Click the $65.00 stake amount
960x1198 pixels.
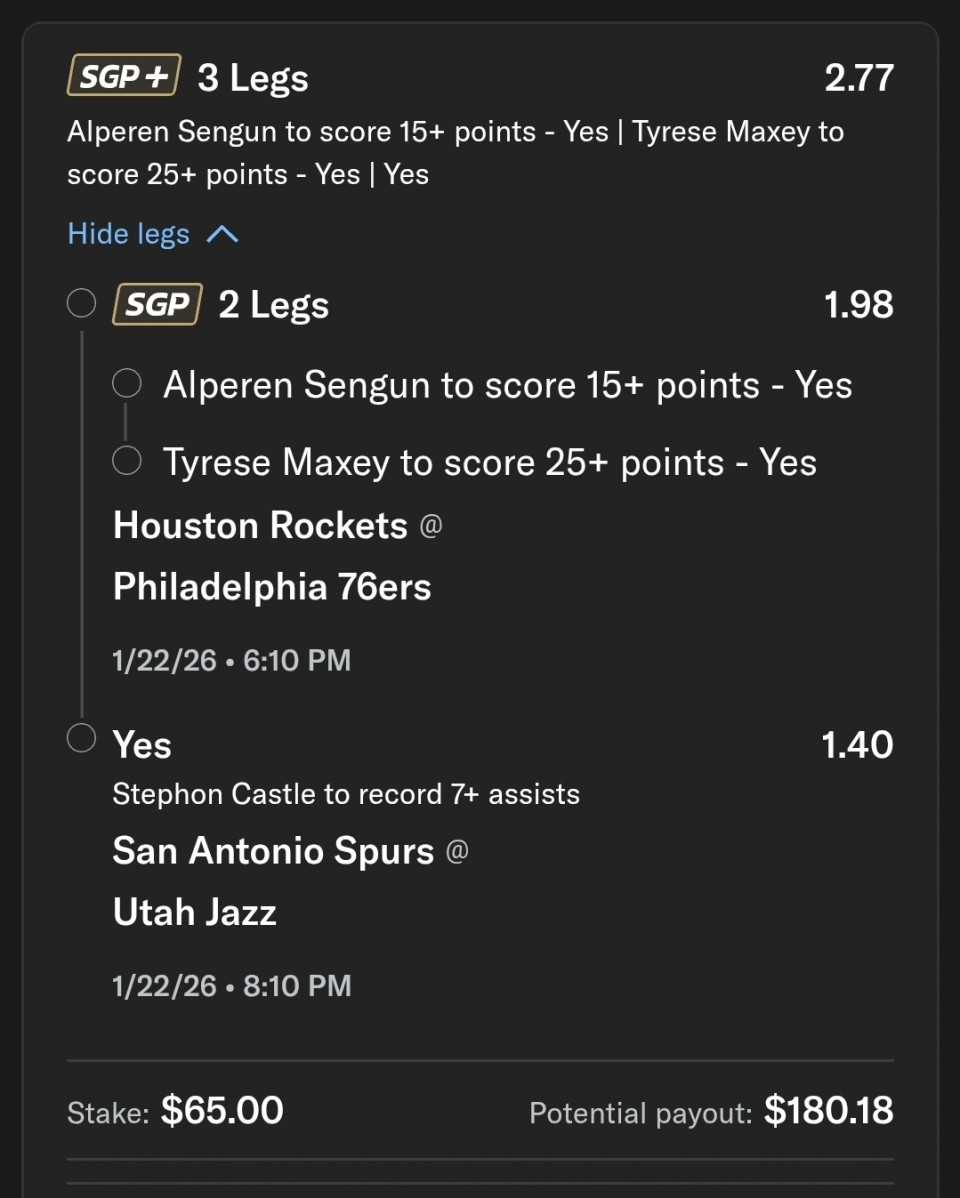(x=222, y=1111)
